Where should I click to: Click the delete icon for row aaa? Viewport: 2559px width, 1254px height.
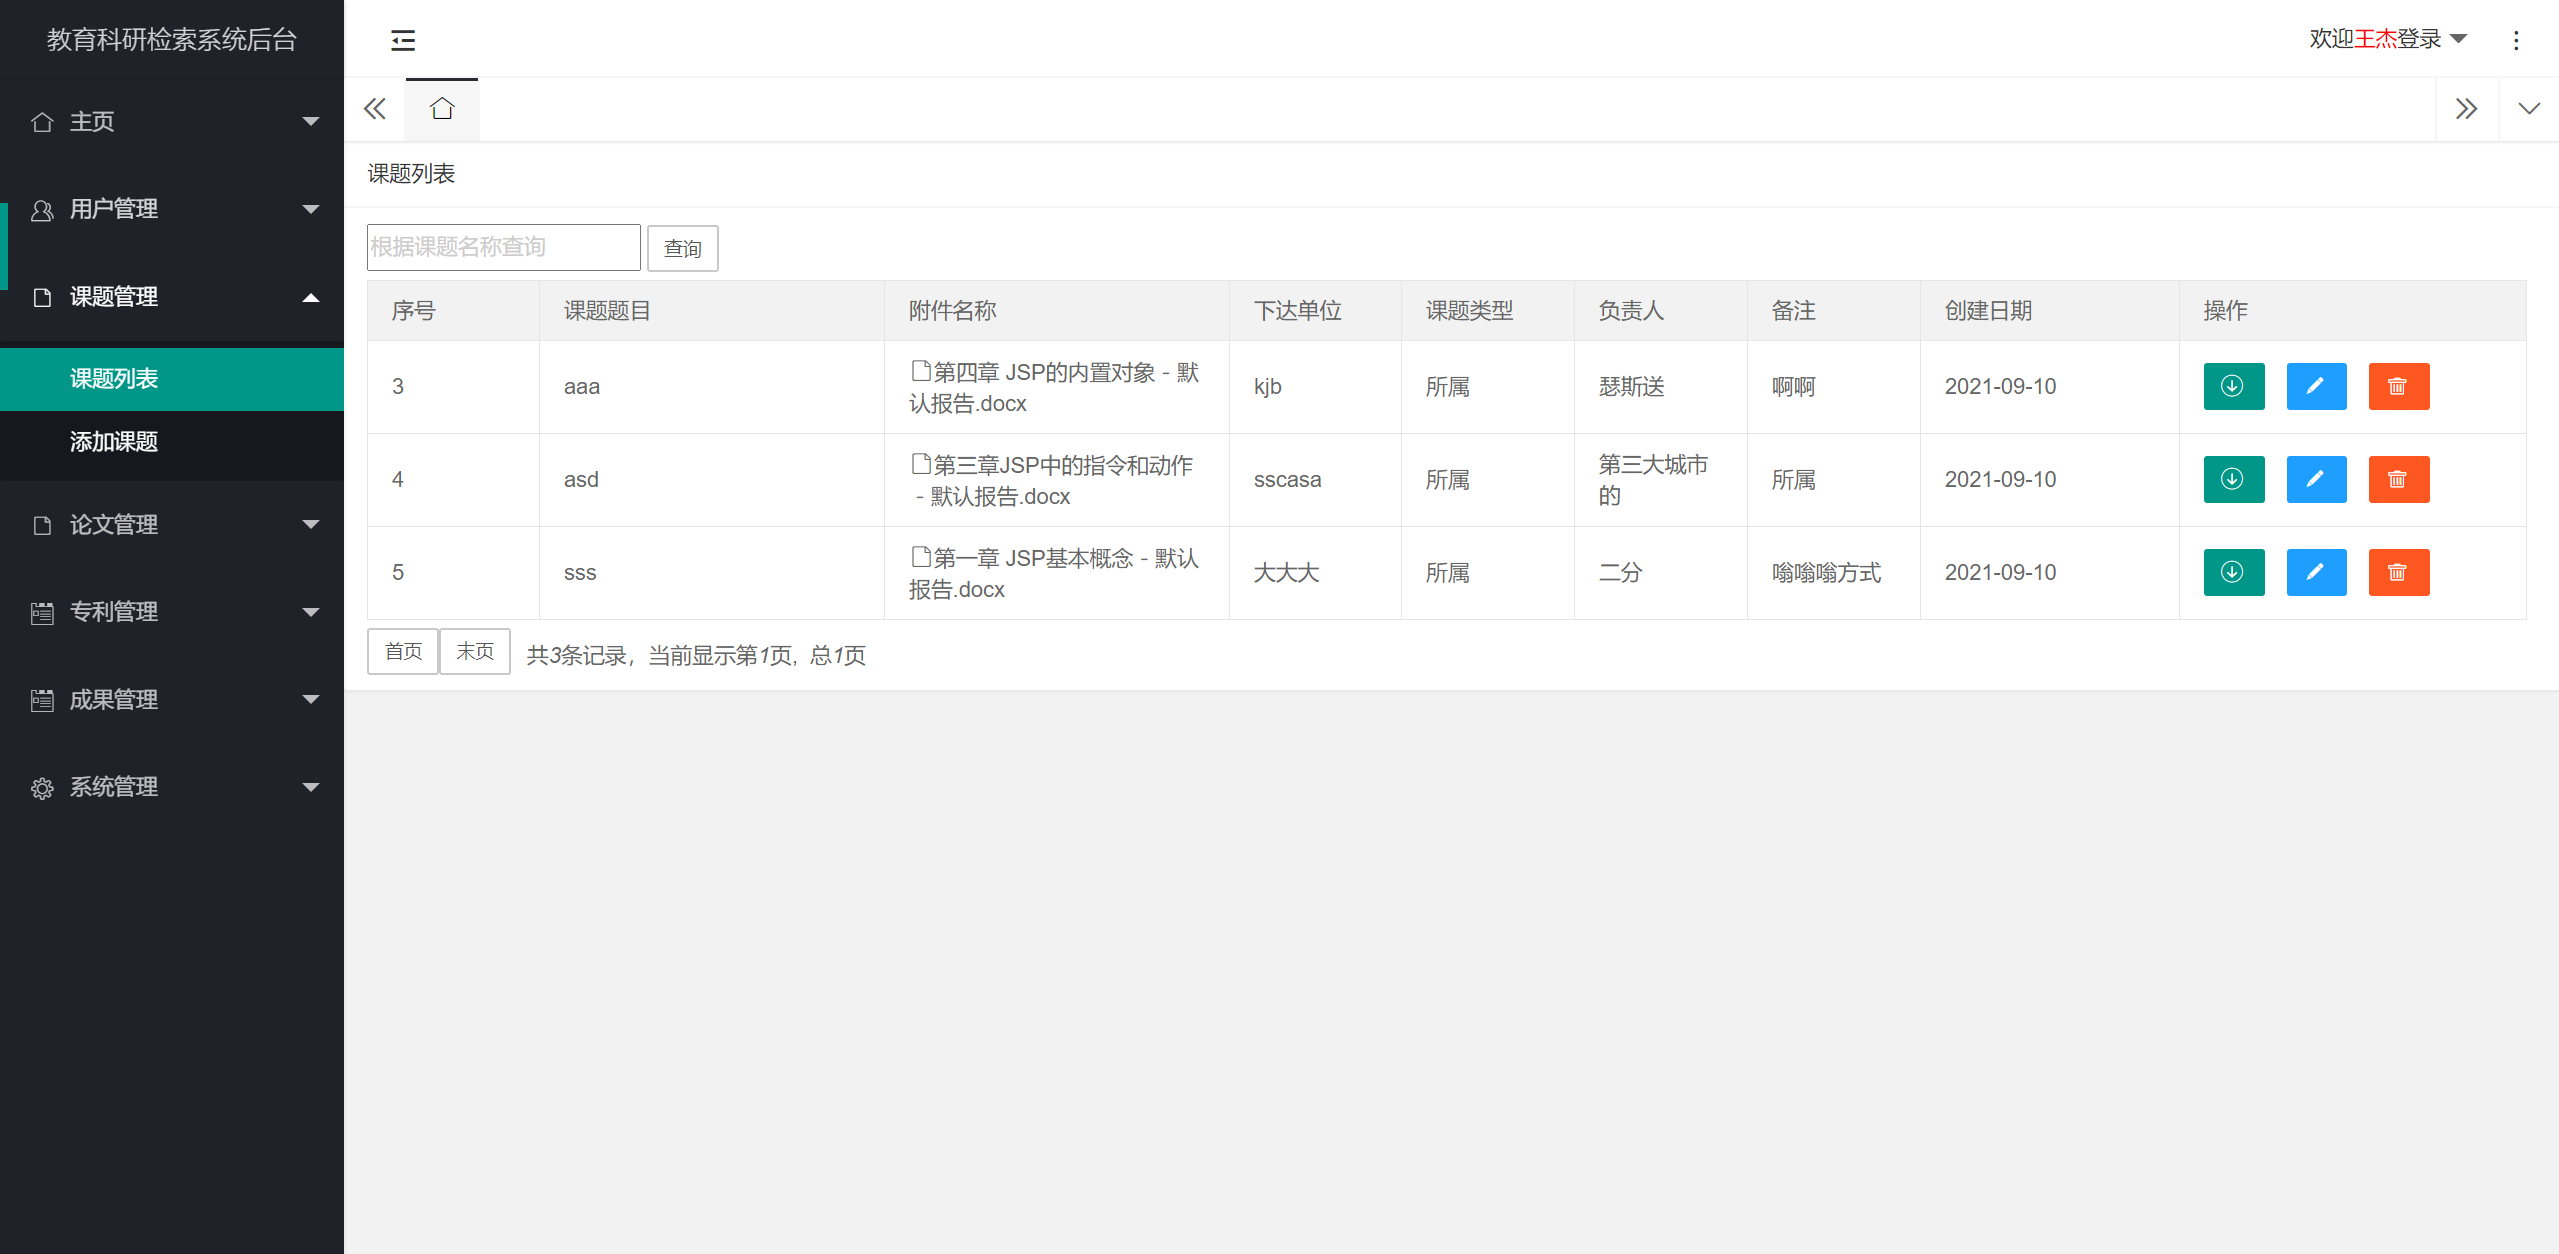(x=2398, y=386)
